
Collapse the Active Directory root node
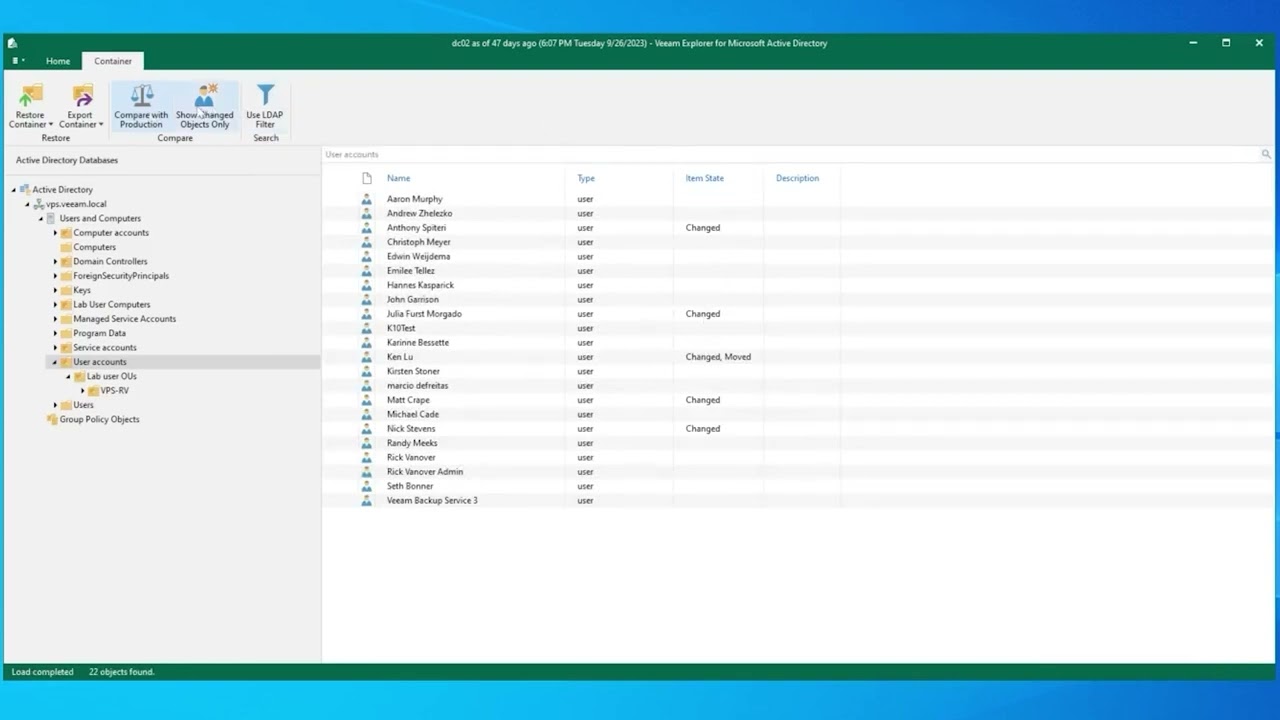(14, 189)
